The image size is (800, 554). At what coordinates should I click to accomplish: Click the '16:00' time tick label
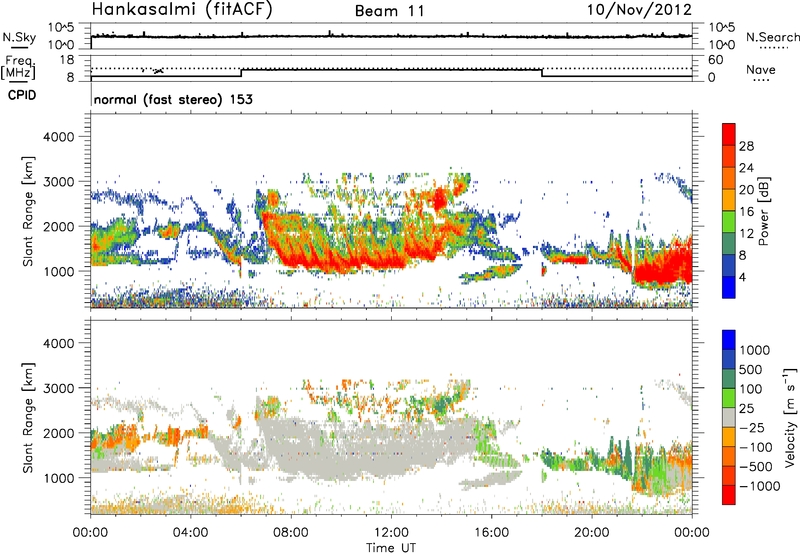tap(491, 533)
